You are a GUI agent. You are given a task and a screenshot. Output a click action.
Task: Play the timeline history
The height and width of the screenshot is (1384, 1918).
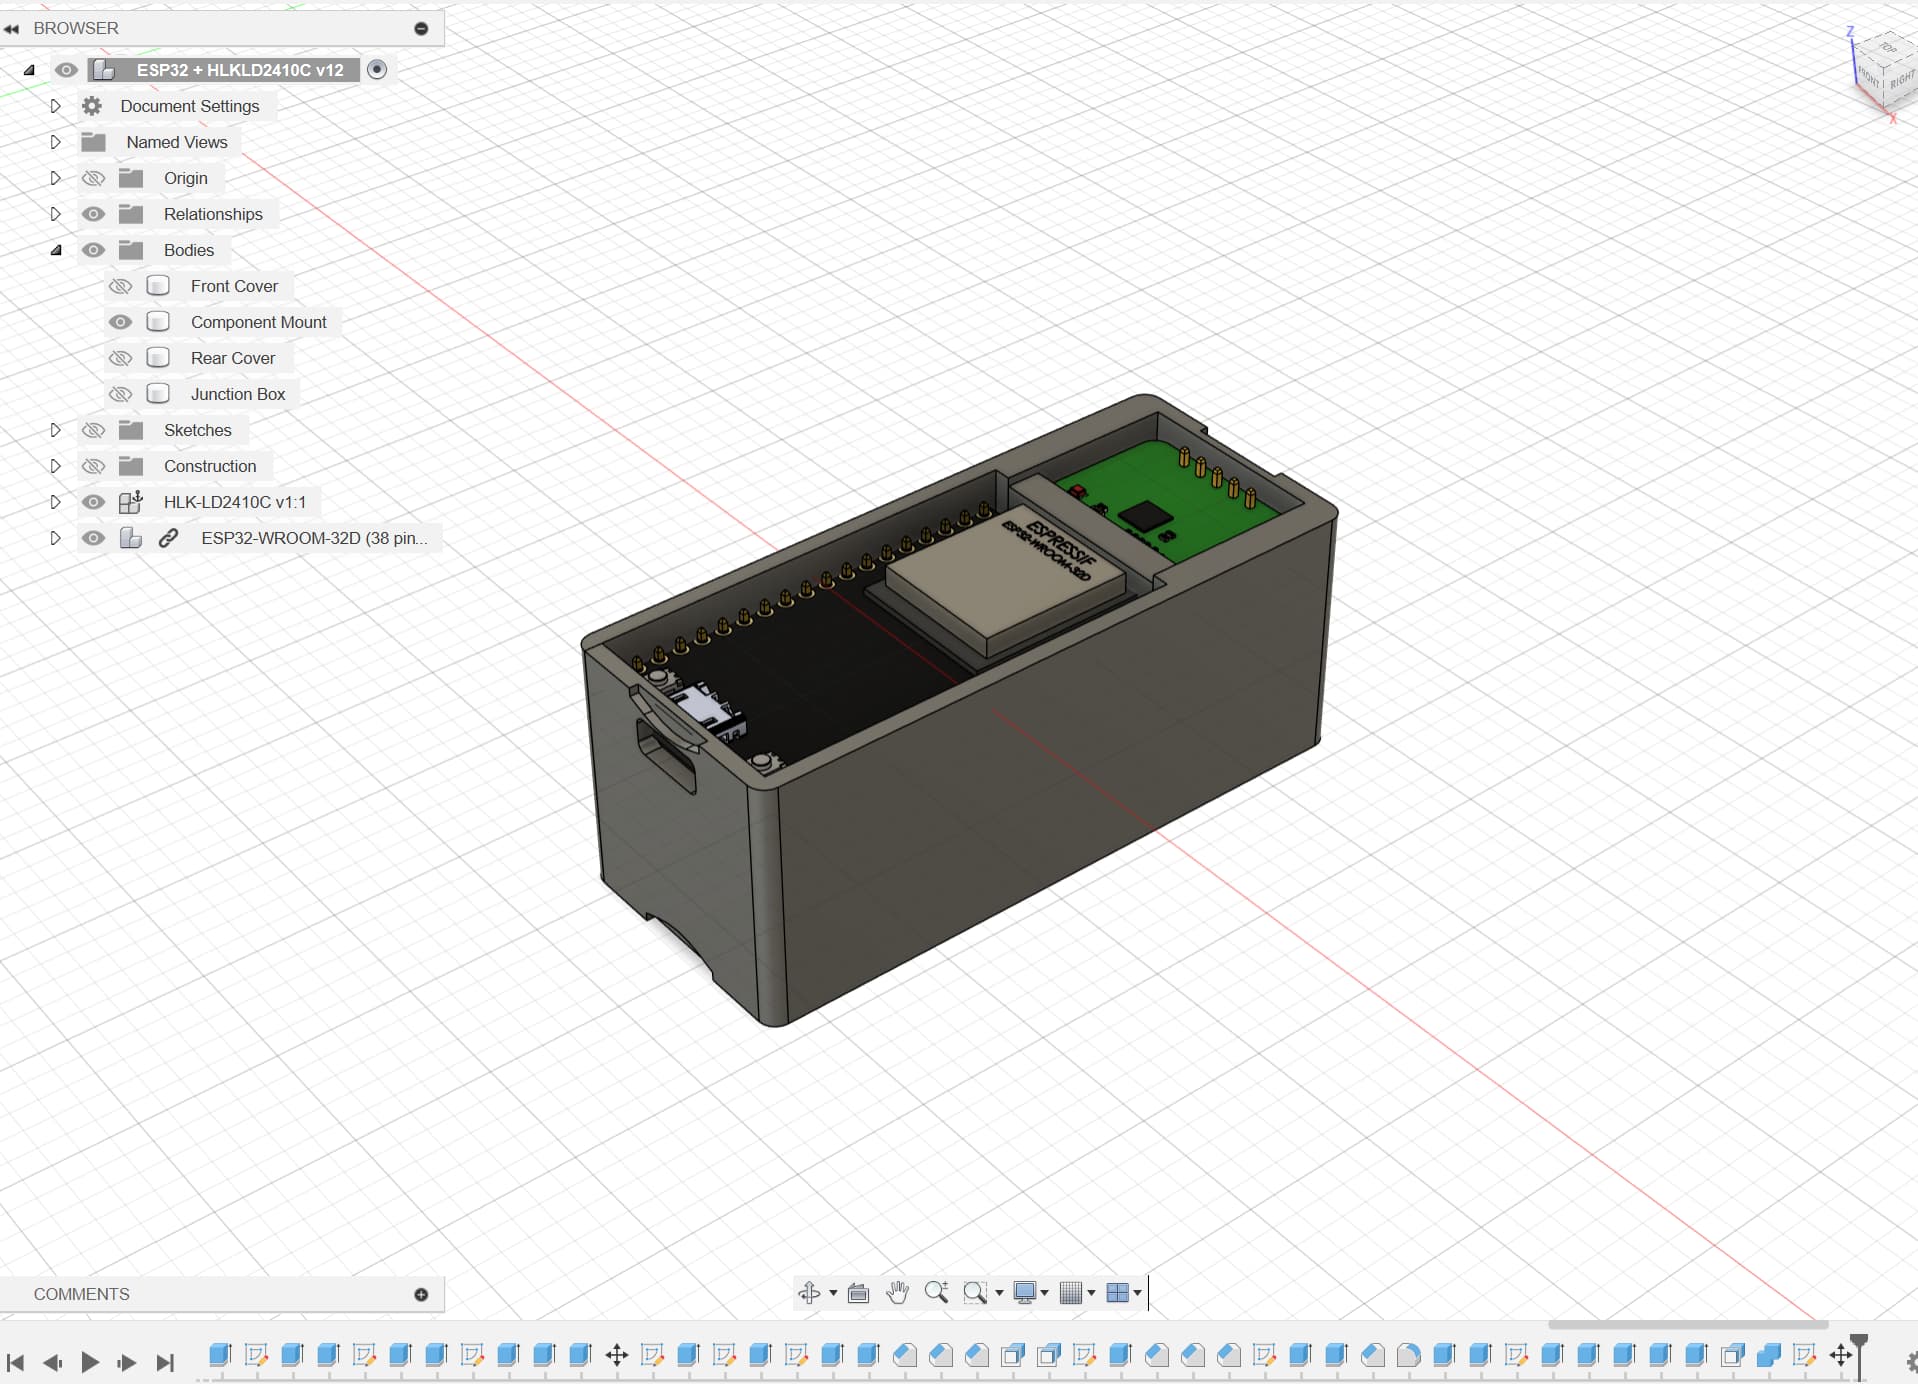point(90,1362)
